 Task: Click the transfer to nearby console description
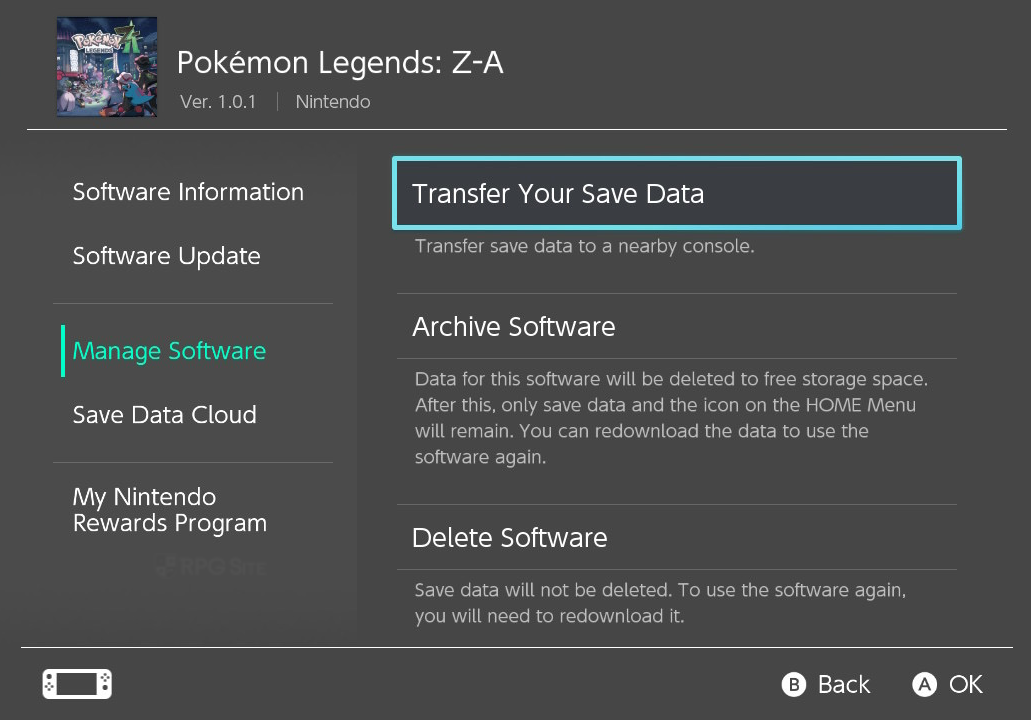[x=584, y=246]
